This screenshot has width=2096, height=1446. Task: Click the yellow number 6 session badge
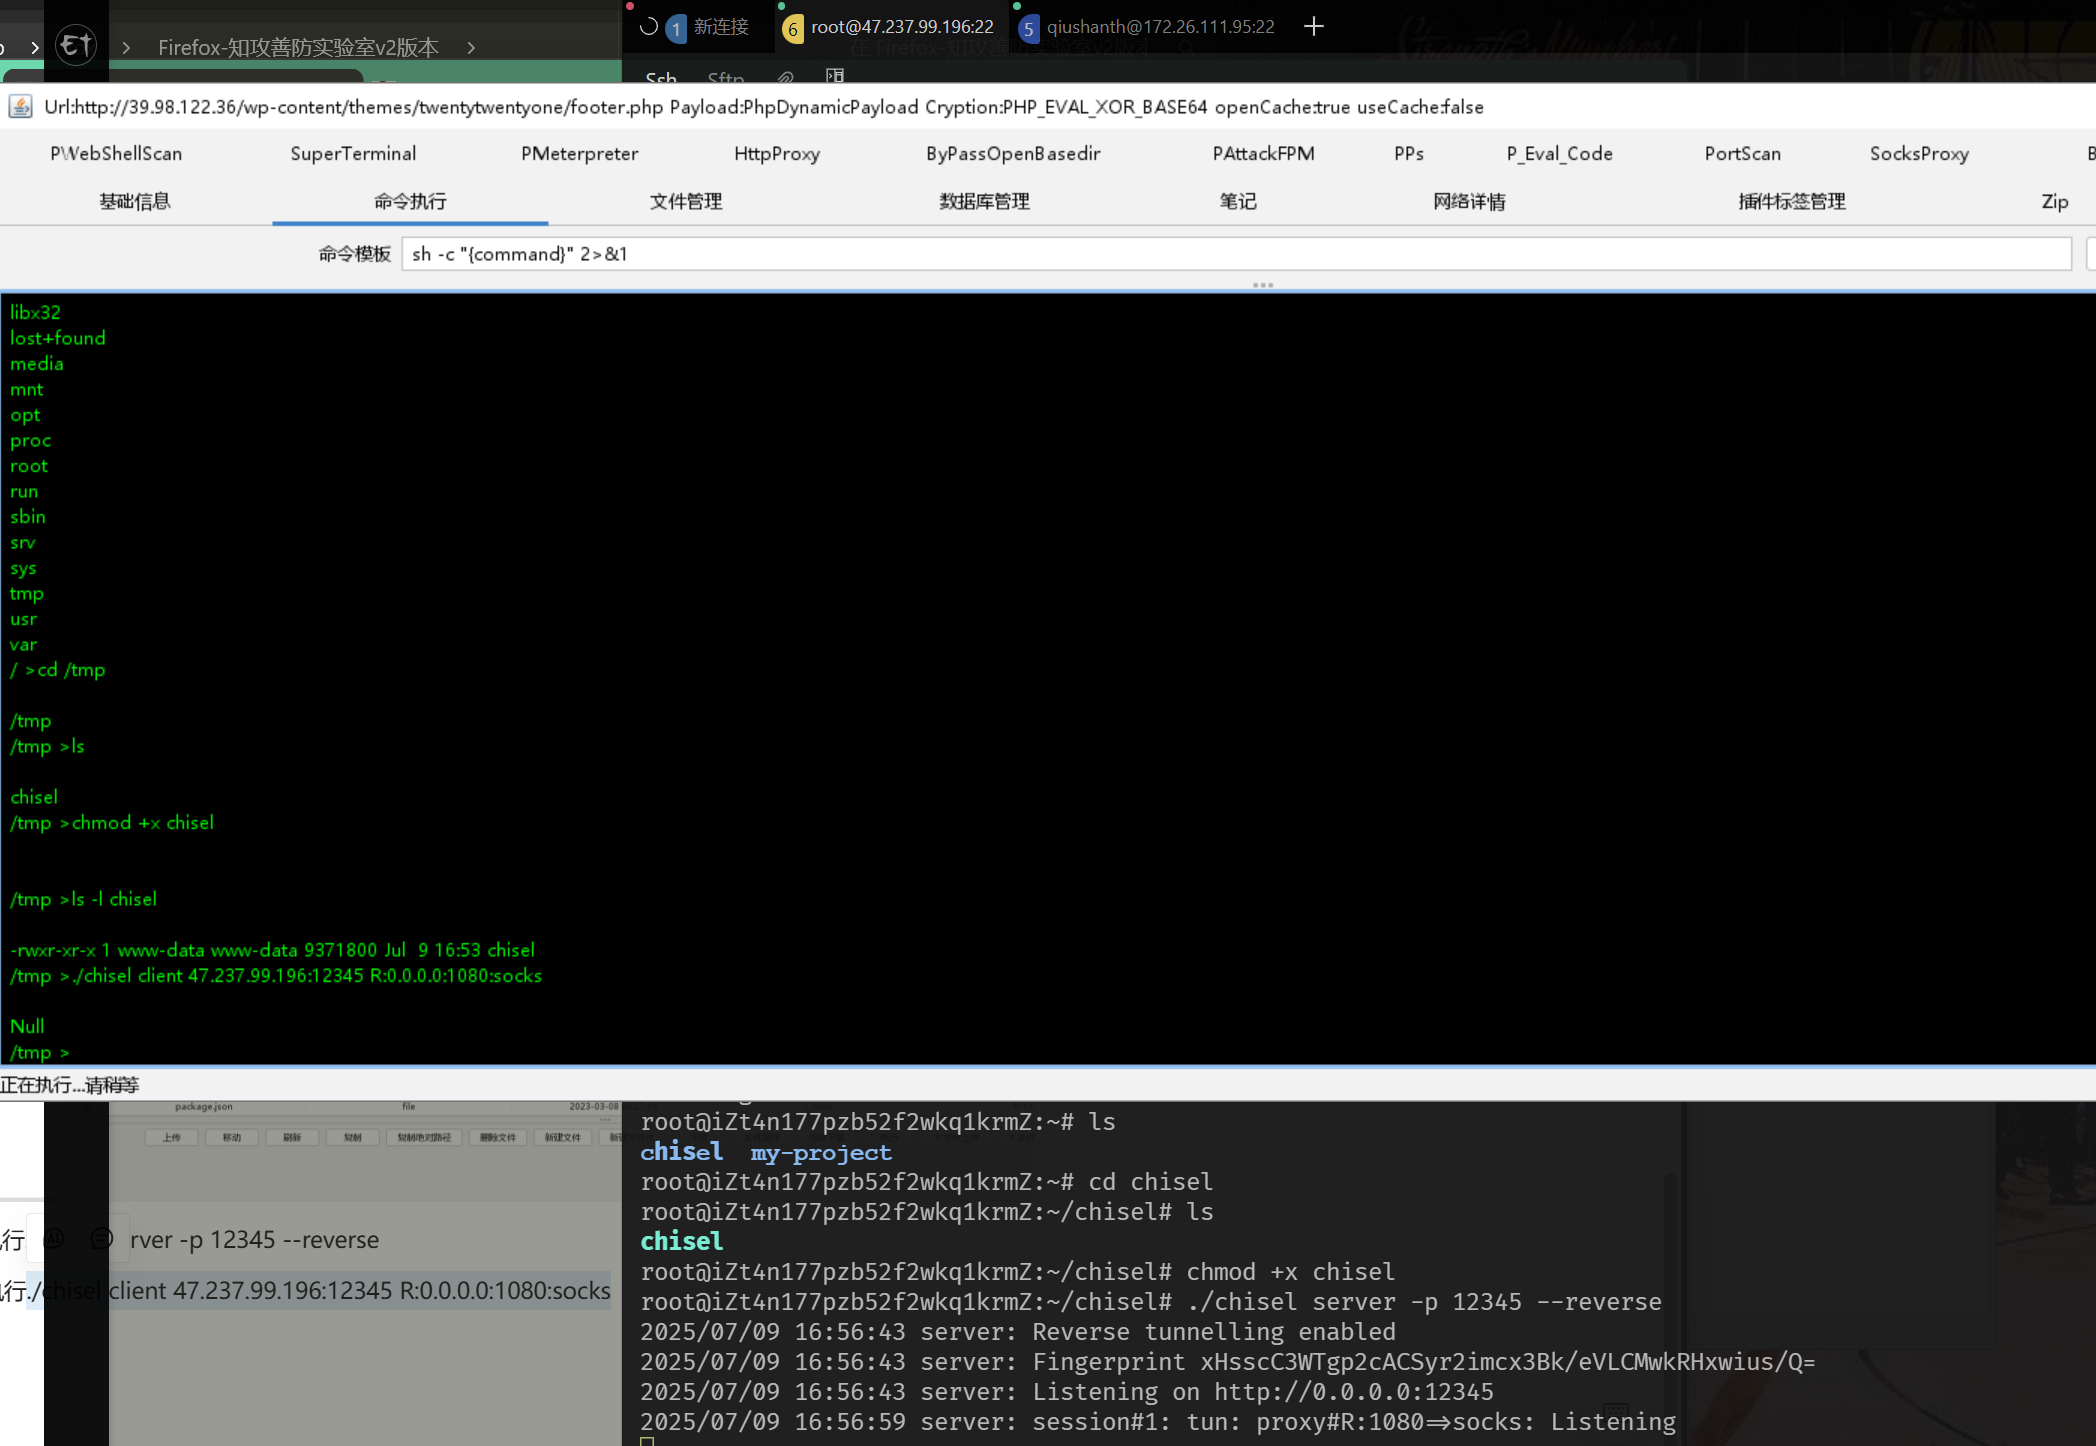point(792,28)
